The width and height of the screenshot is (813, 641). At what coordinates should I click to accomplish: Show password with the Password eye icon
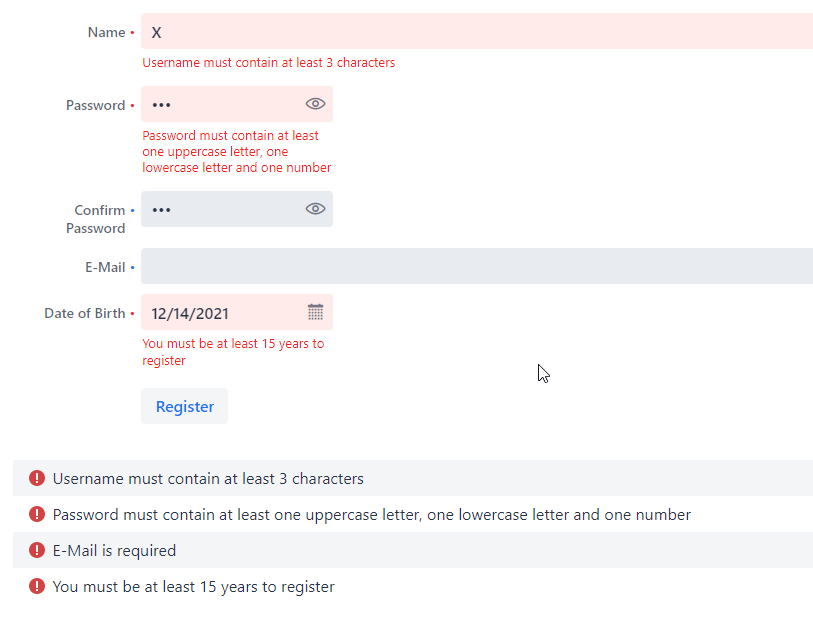pyautogui.click(x=315, y=104)
